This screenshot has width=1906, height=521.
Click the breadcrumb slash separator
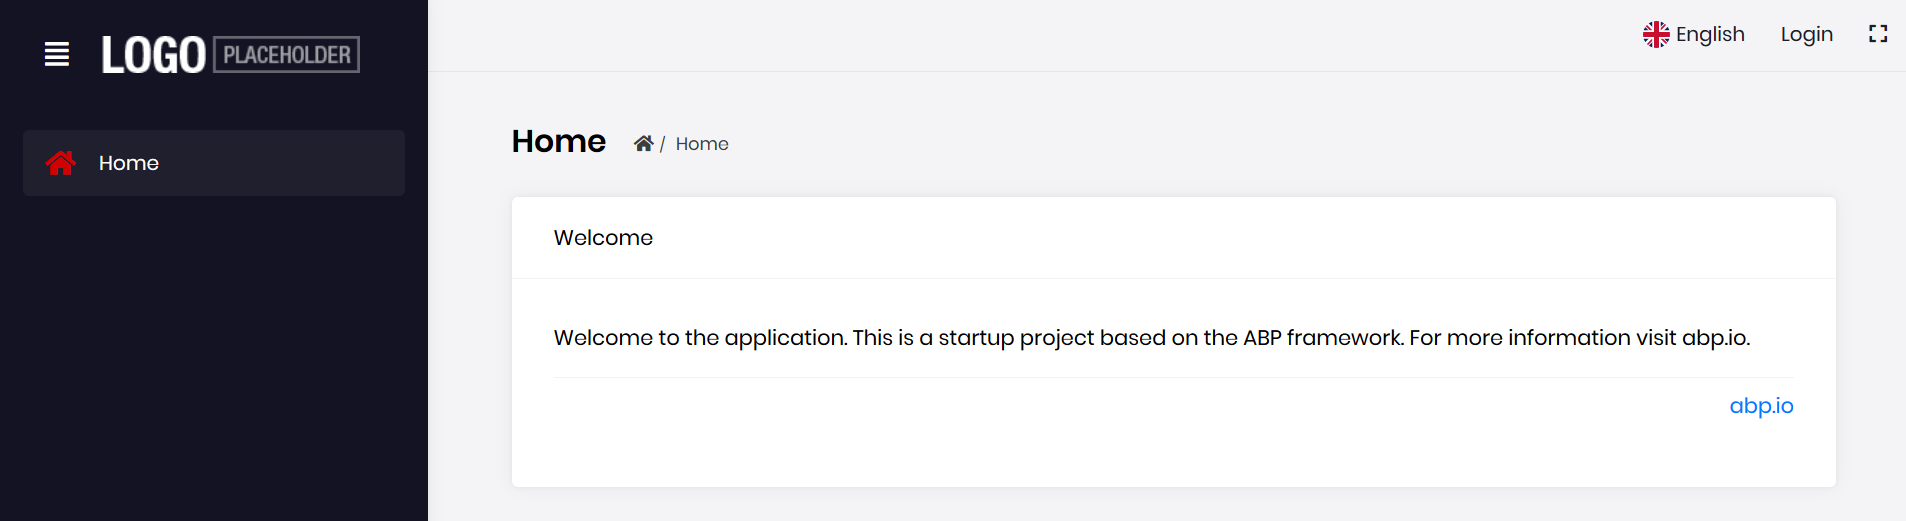pos(662,145)
